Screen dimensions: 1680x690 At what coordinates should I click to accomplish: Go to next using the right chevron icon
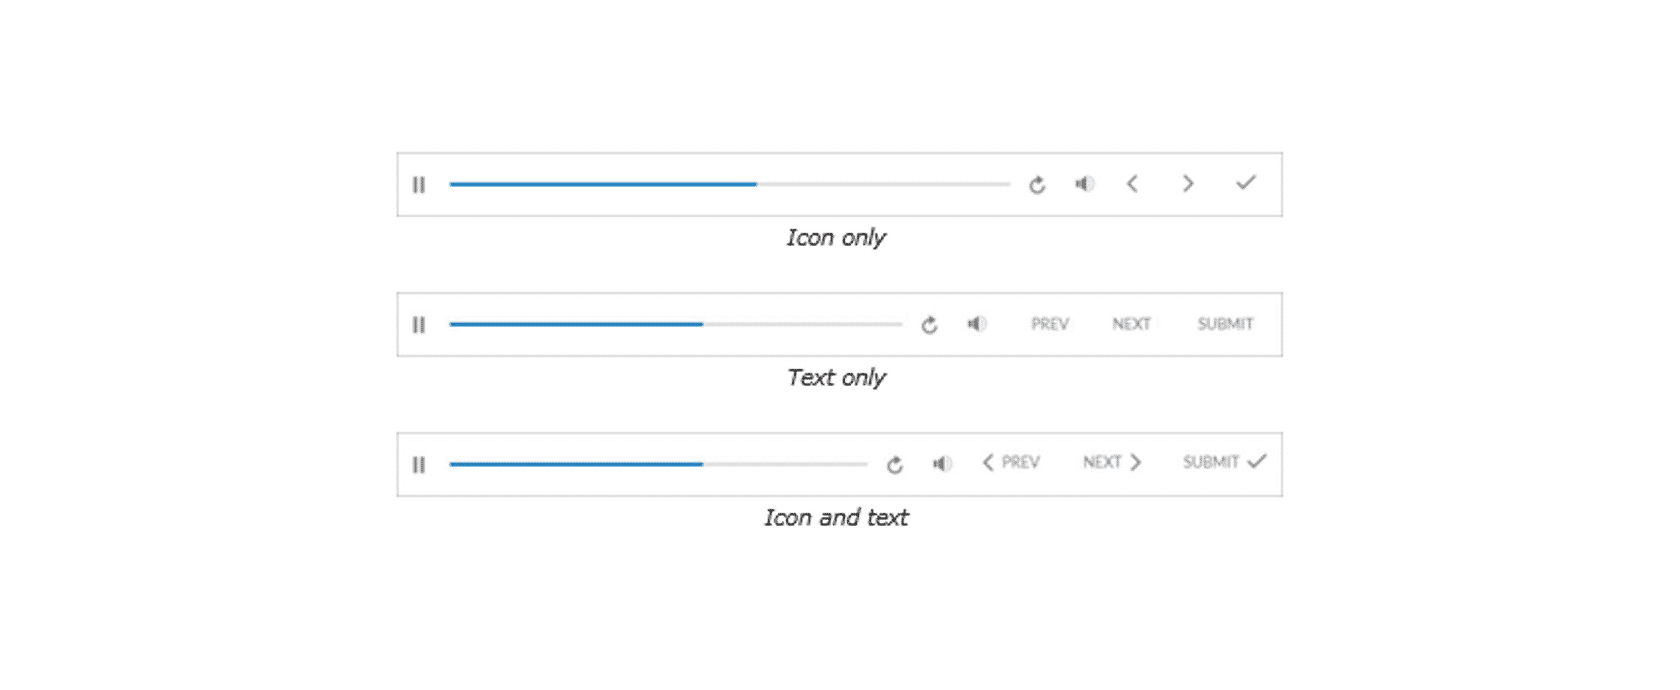coord(1188,184)
